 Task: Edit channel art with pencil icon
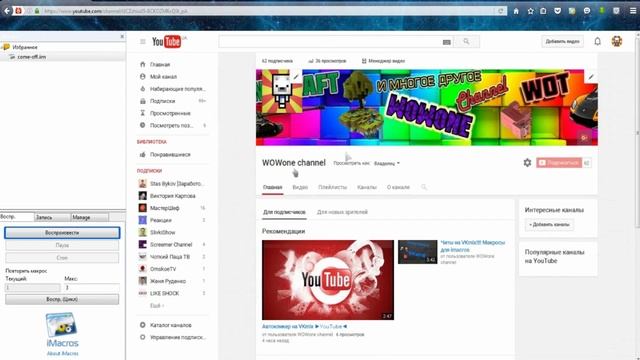click(591, 77)
